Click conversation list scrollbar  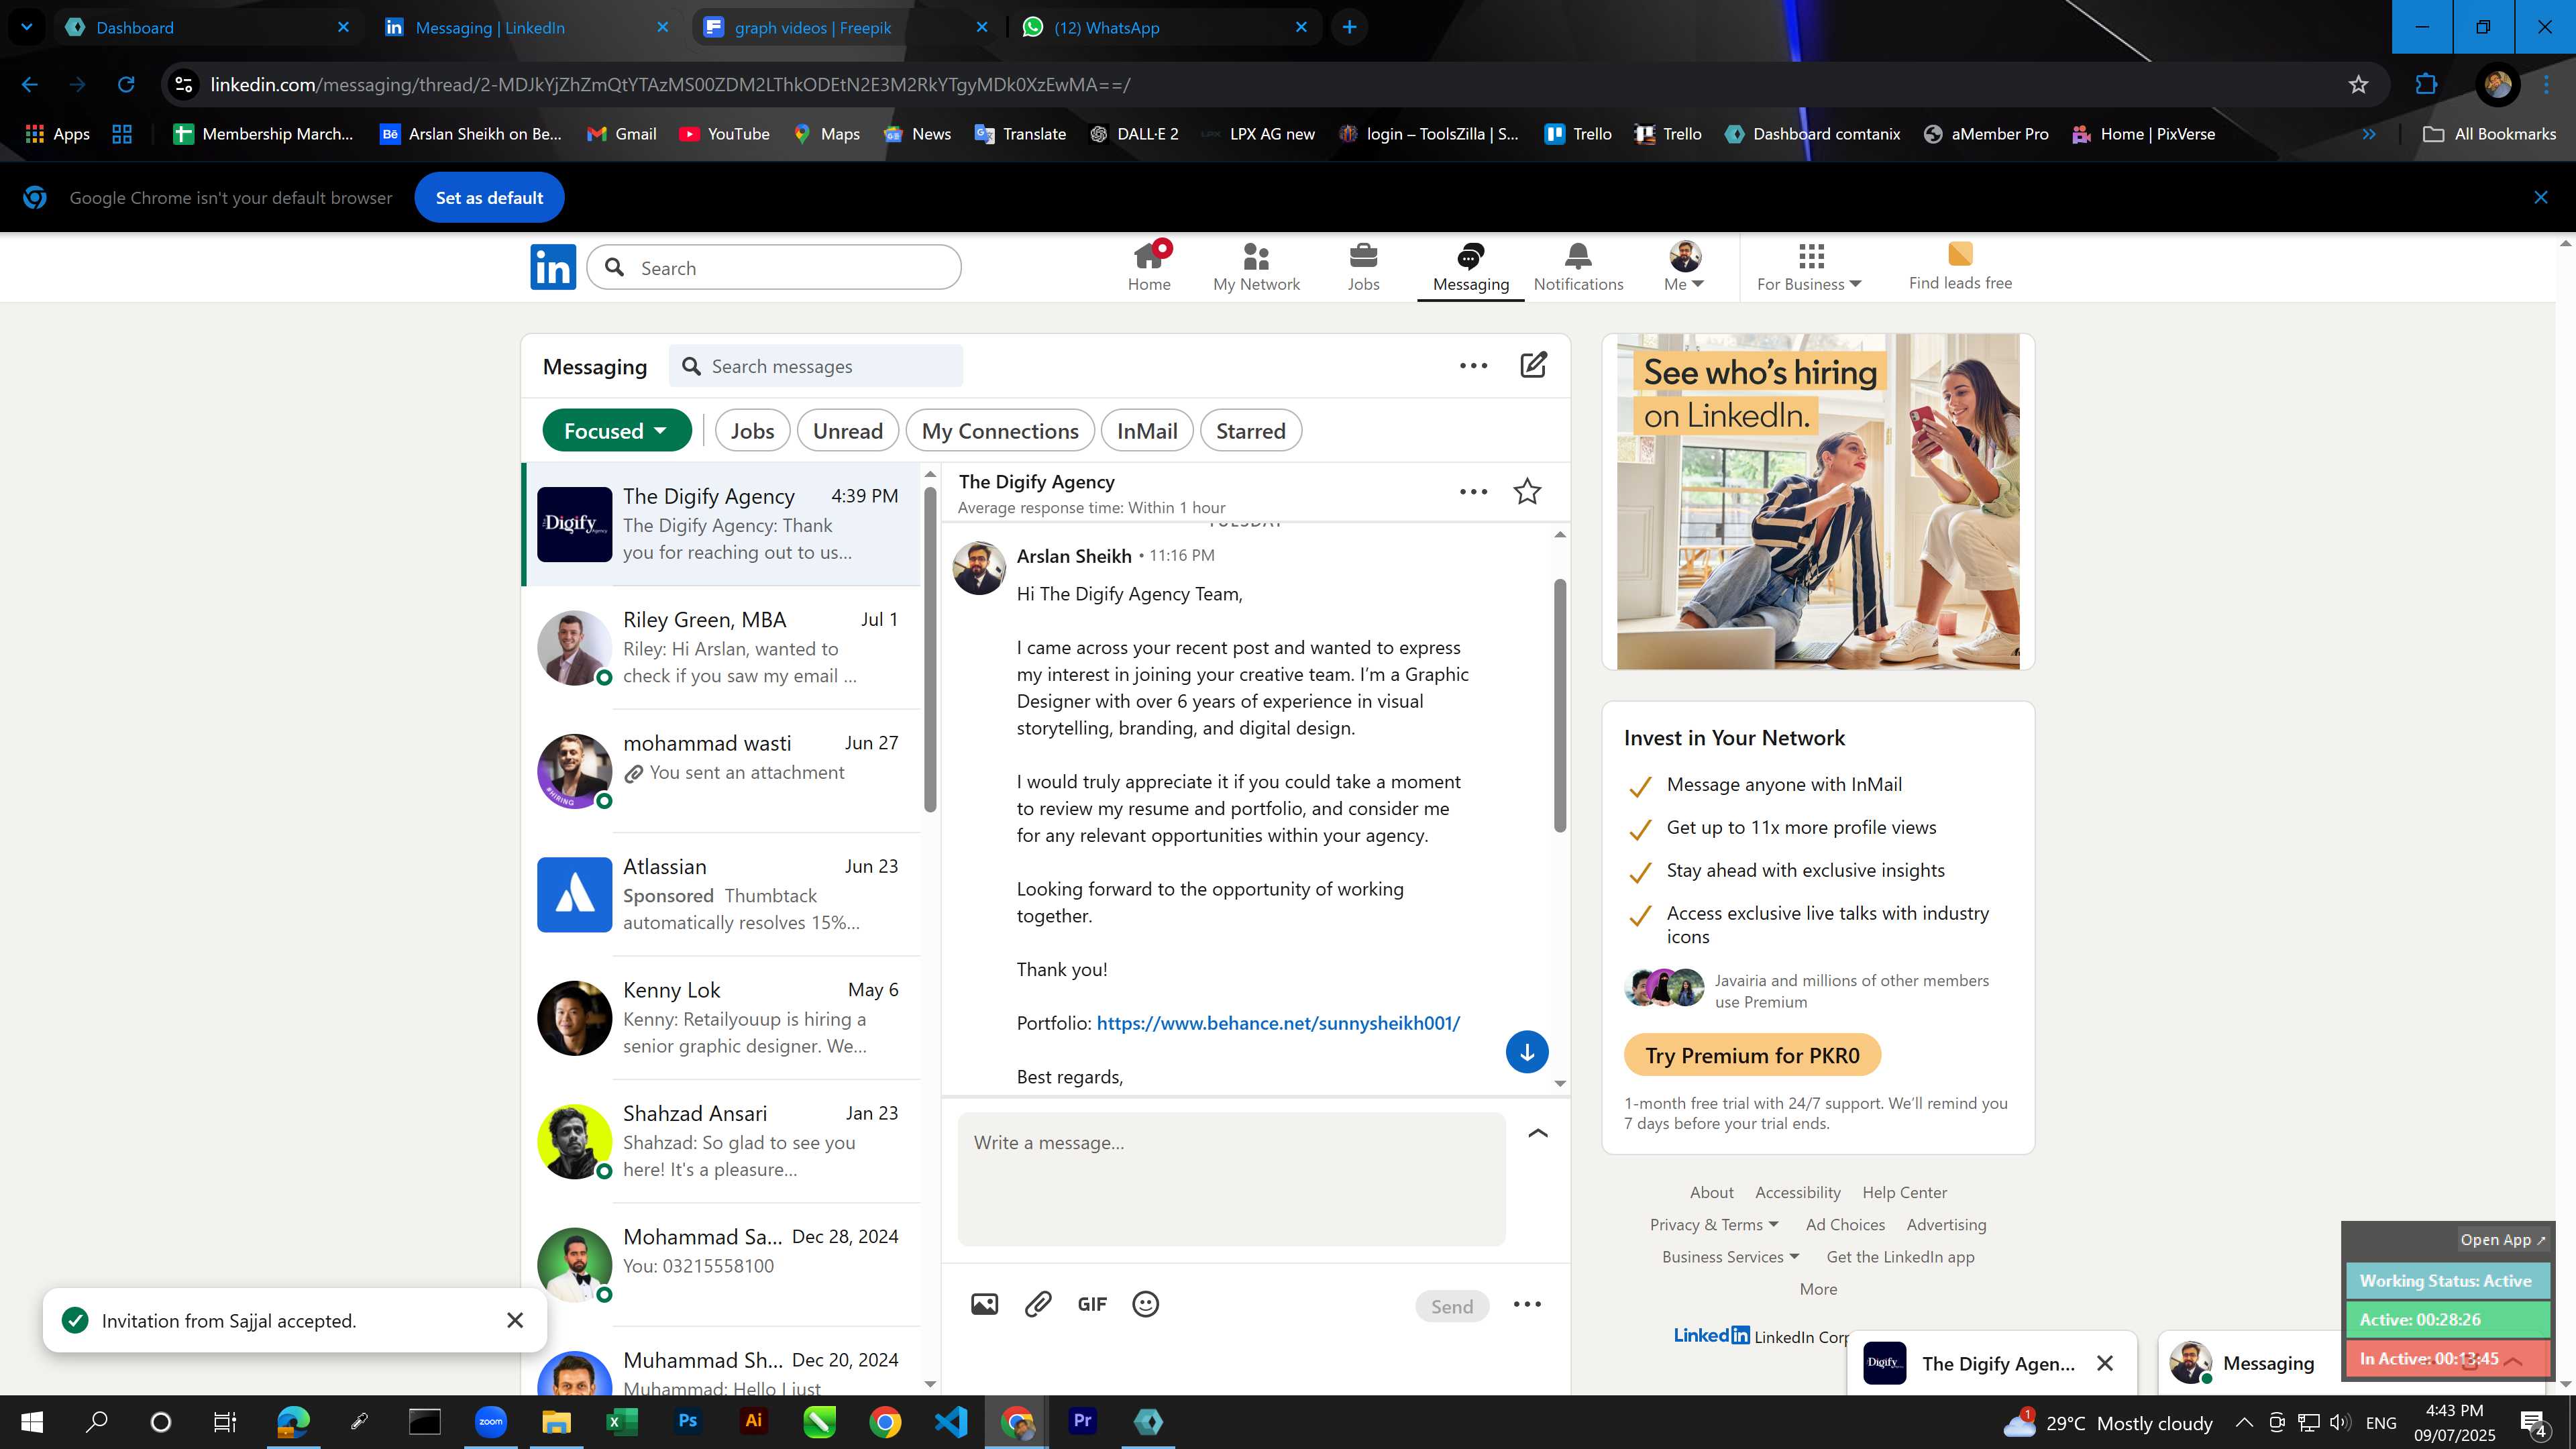[x=930, y=650]
